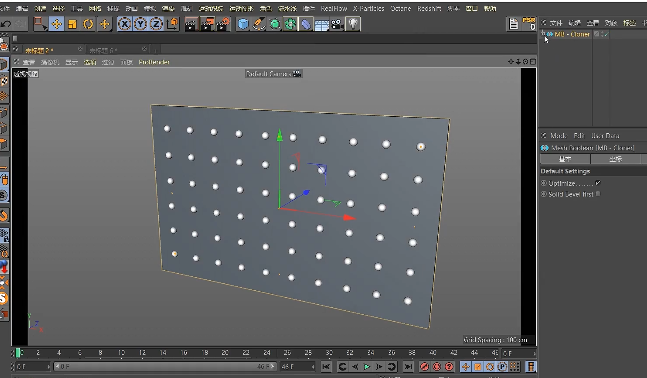Open the spline pen tool
This screenshot has width=647, height=378.
(x=259, y=24)
